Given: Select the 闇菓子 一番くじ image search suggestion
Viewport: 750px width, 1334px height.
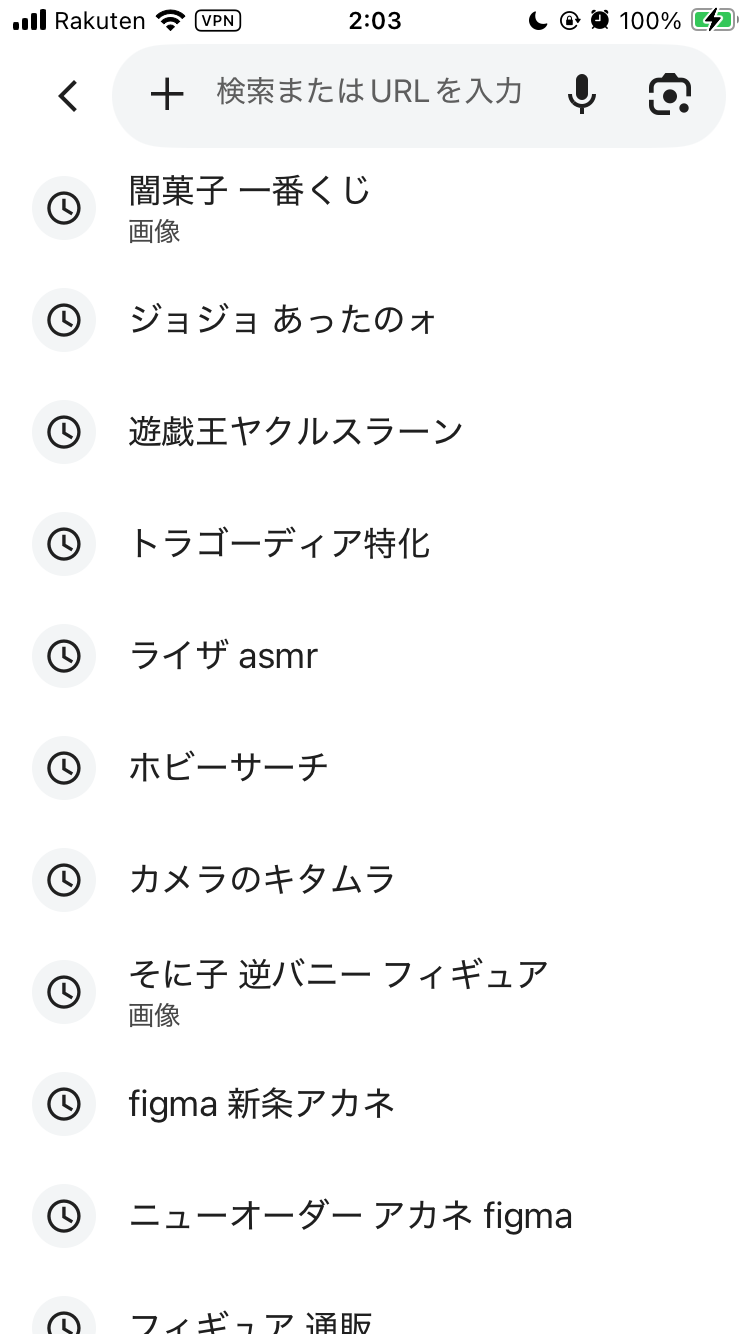Looking at the screenshot, I should point(250,207).
